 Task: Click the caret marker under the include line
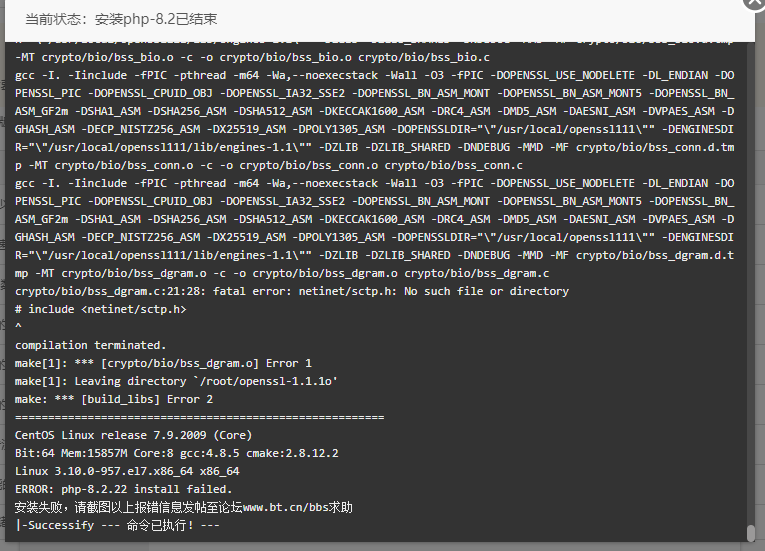point(18,326)
